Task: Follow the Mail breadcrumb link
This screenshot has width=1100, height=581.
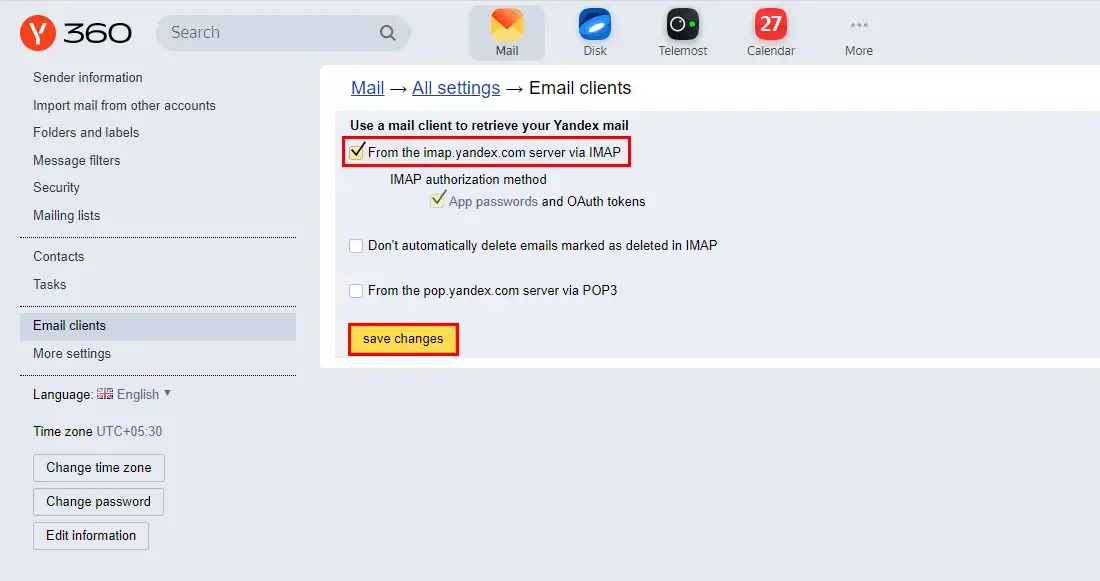Action: click(x=368, y=88)
